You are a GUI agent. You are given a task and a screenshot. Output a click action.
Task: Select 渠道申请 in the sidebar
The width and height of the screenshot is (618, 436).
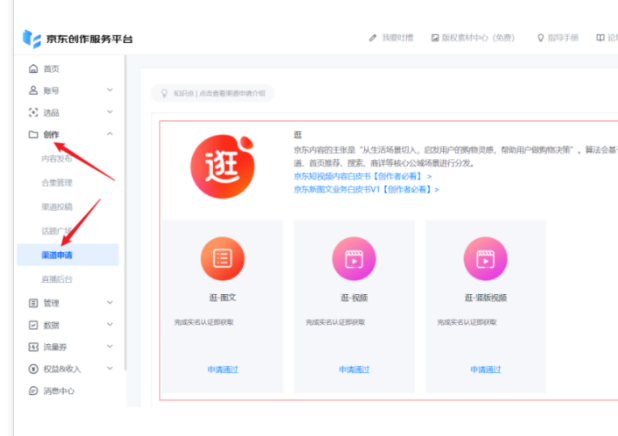pyautogui.click(x=57, y=255)
